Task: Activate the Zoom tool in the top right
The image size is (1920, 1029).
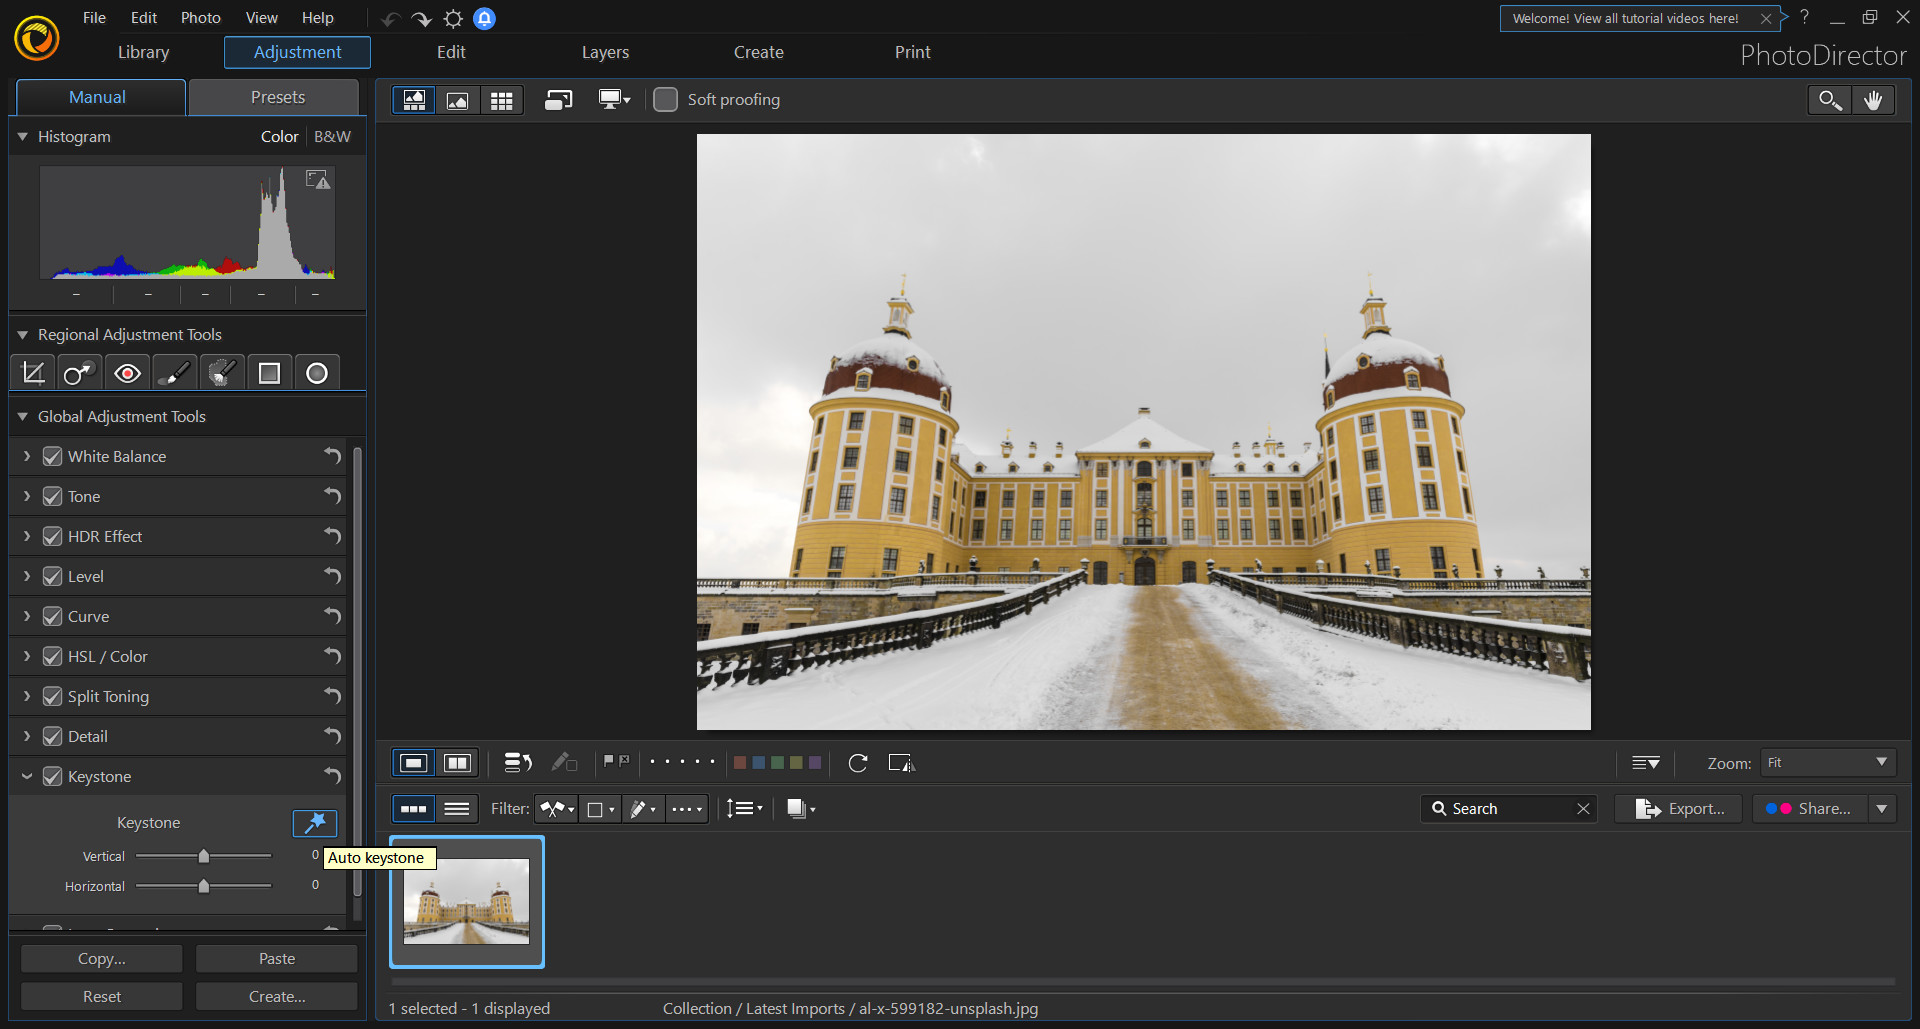Action: click(x=1829, y=99)
